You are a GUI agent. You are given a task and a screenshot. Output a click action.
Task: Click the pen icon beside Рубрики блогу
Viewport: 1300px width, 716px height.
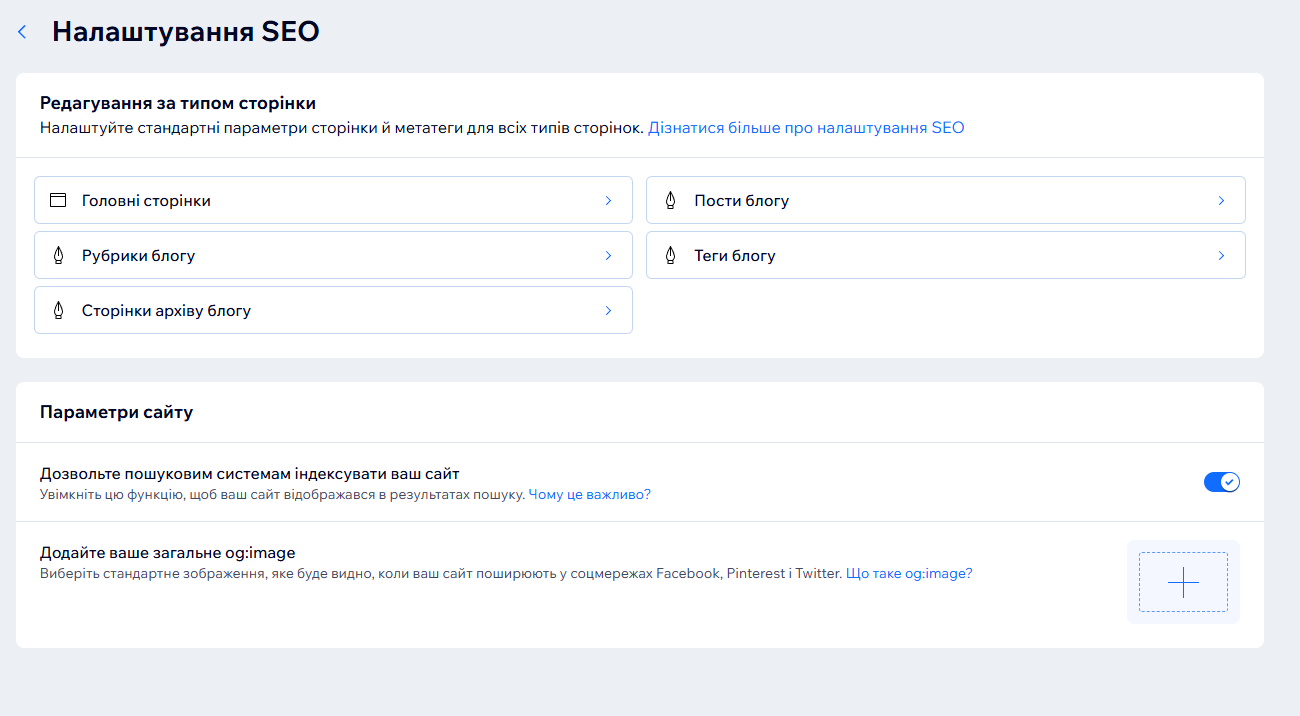[x=58, y=256]
